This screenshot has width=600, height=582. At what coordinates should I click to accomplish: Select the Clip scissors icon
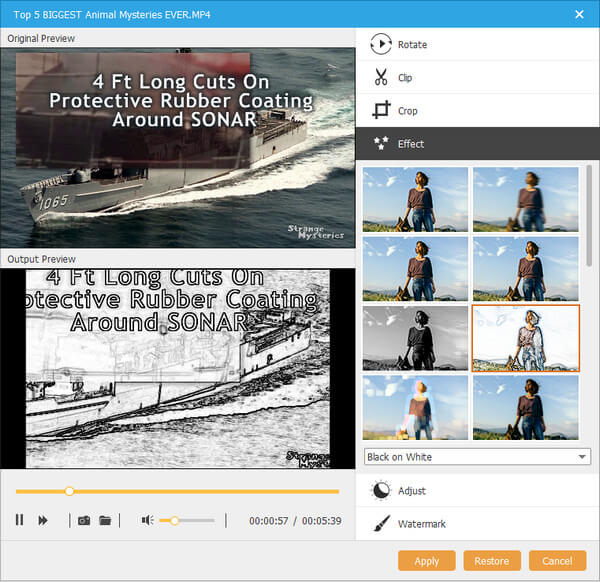pos(380,77)
